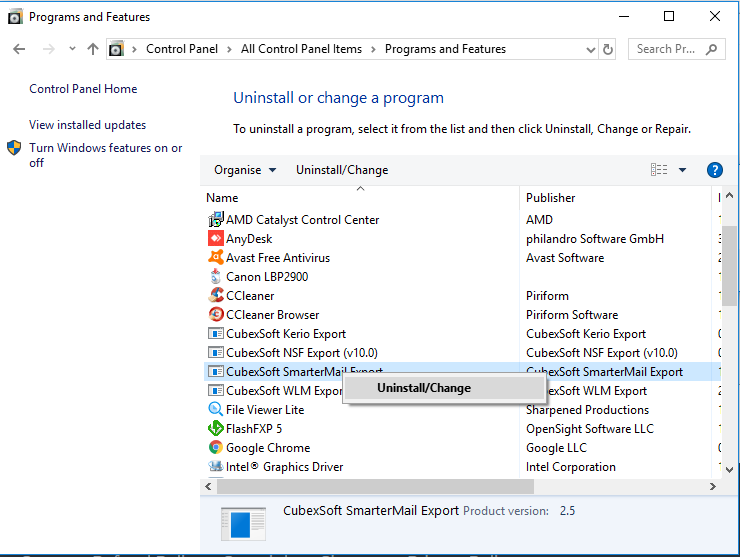This screenshot has height=557, width=740.
Task: Click the CubexSoft SmarterMail Export row icon
Action: pyautogui.click(x=216, y=371)
